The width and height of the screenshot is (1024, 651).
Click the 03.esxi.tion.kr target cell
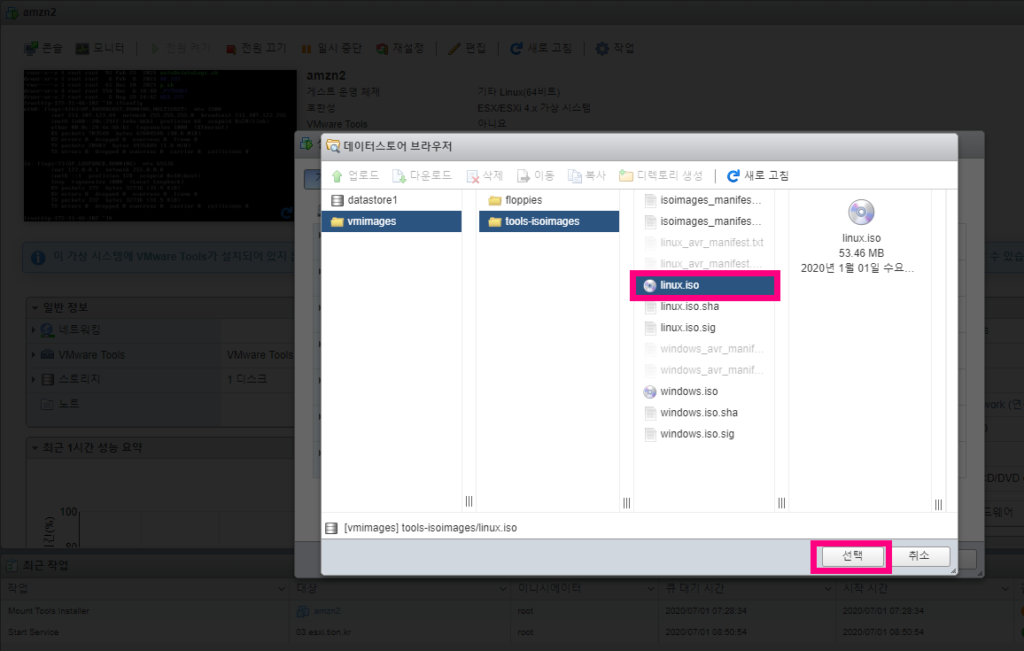click(323, 632)
